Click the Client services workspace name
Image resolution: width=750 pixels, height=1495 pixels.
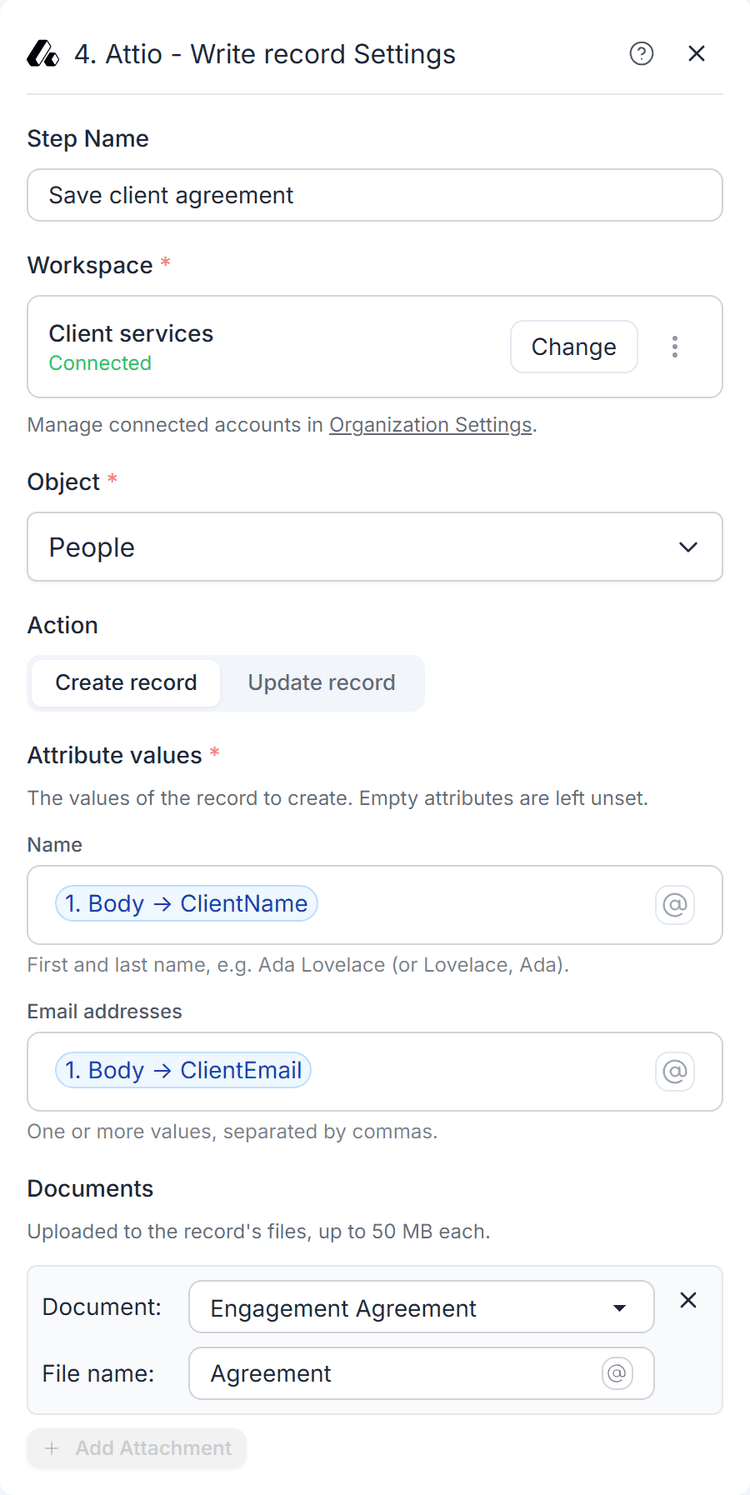(x=131, y=334)
